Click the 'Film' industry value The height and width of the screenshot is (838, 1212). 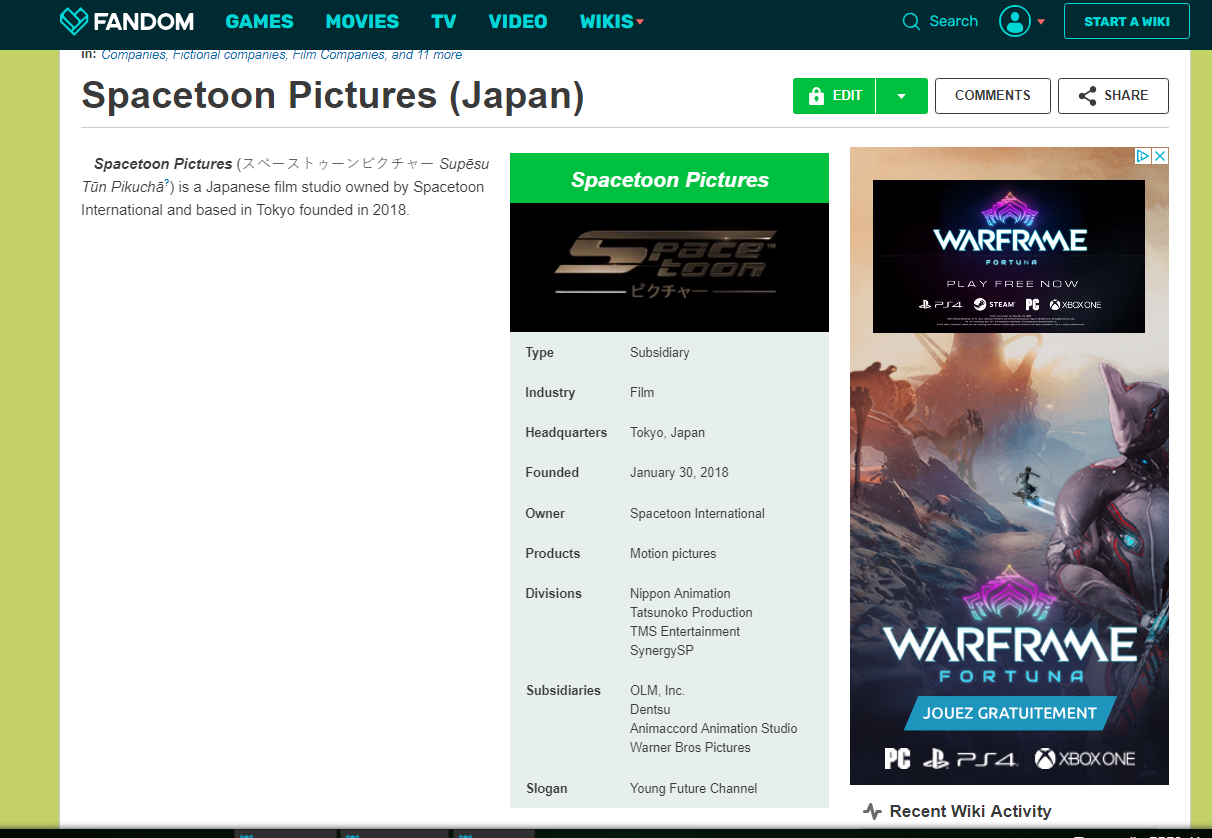point(642,393)
